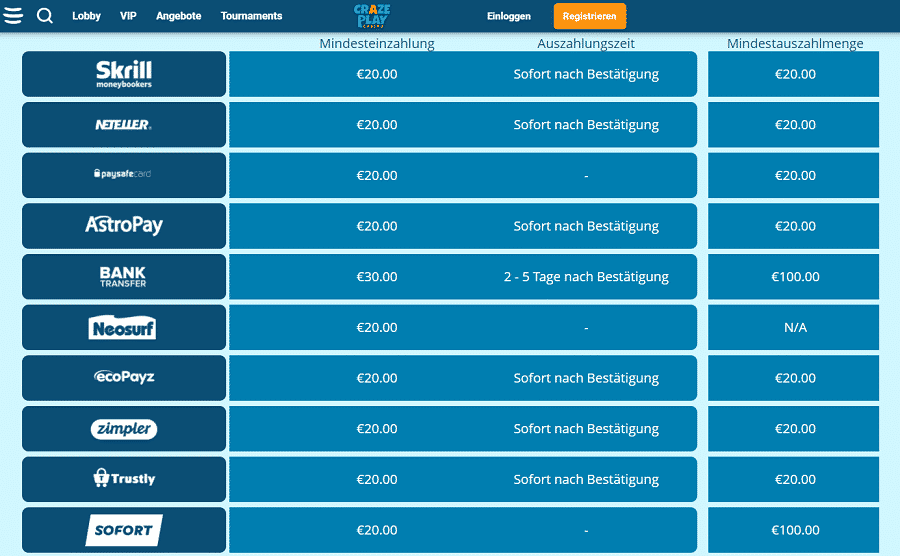The width and height of the screenshot is (900, 556).
Task: Click Trustly's €20.00 minimum deposit value
Action: (377, 479)
